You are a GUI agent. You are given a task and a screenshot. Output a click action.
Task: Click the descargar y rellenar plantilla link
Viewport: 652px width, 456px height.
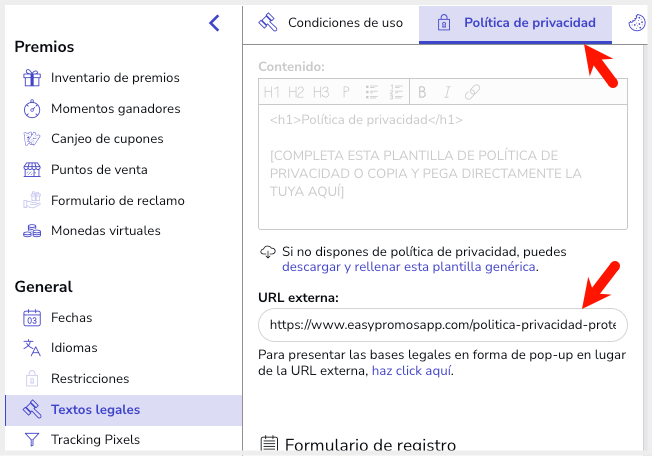(409, 267)
